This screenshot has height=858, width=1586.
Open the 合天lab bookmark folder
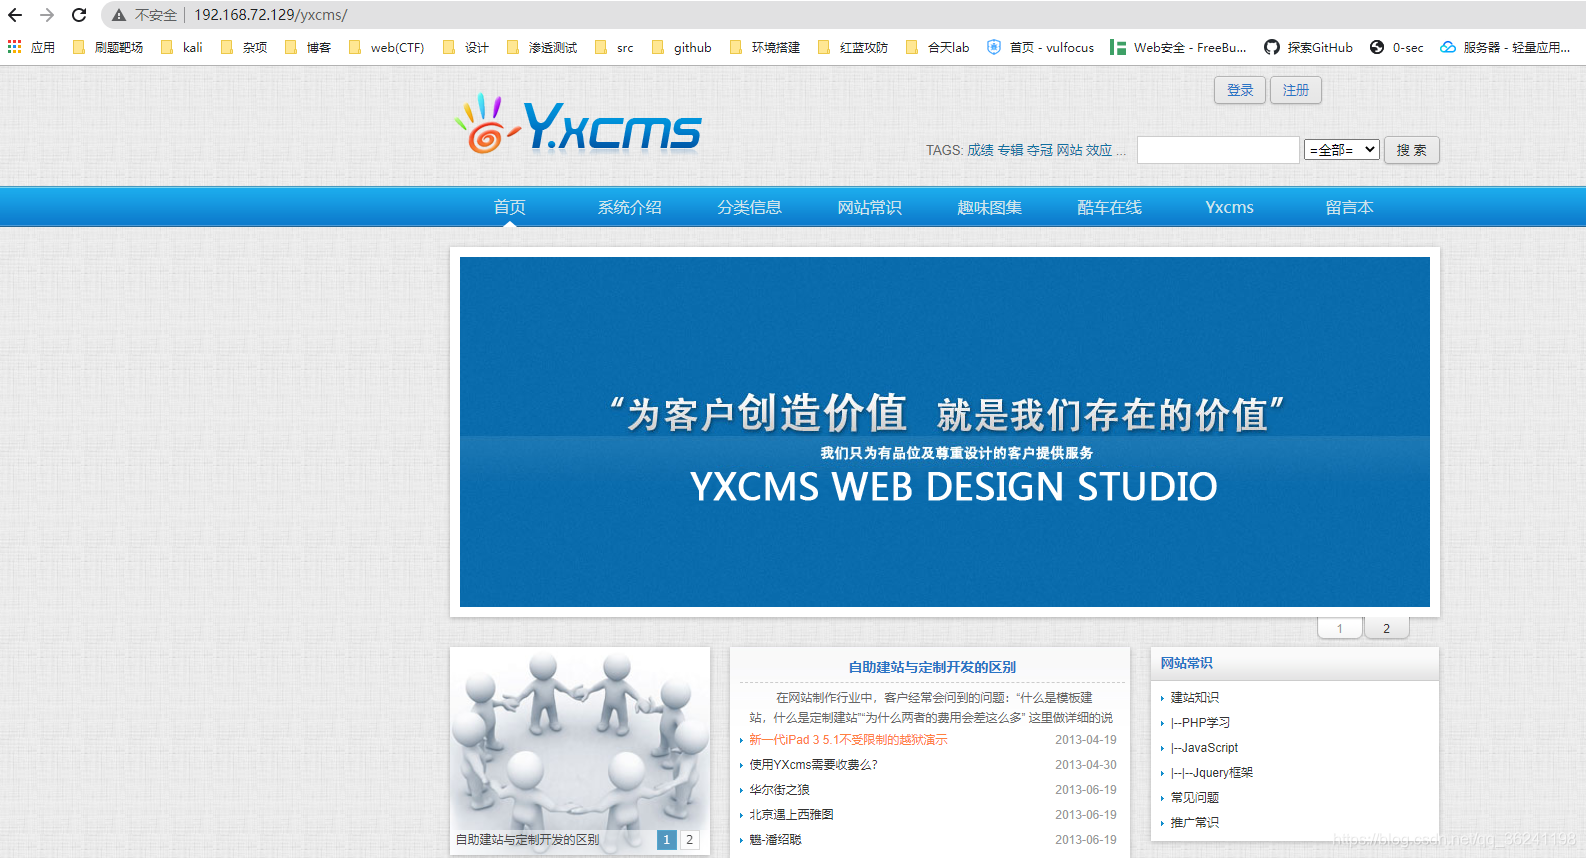coord(937,47)
